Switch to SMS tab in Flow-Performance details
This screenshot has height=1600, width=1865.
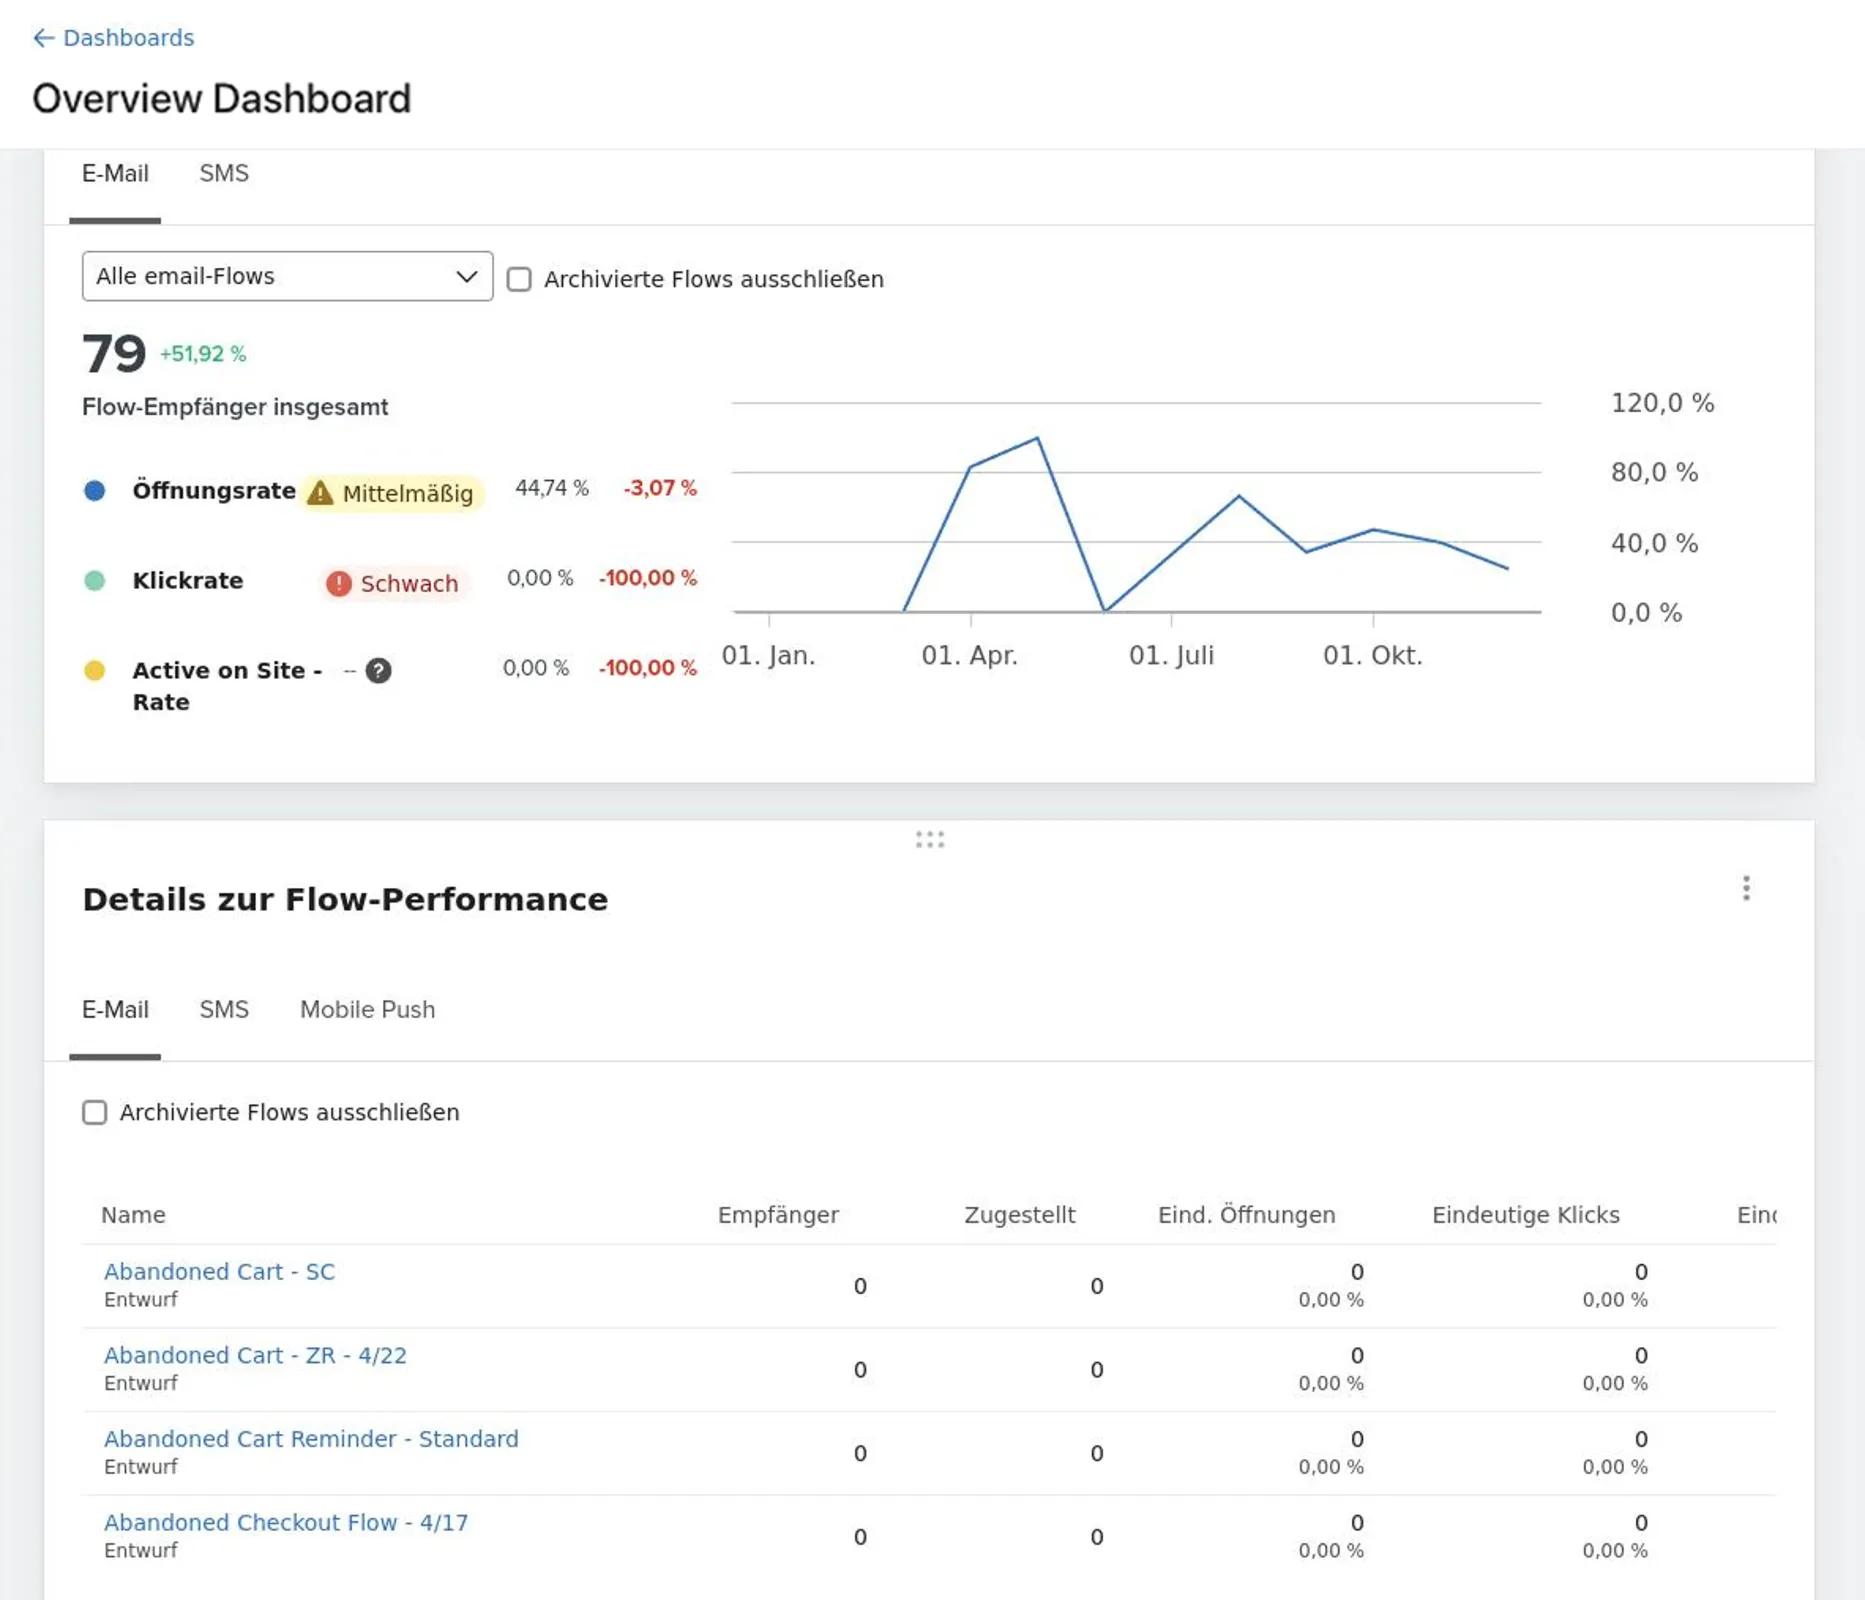(224, 1009)
